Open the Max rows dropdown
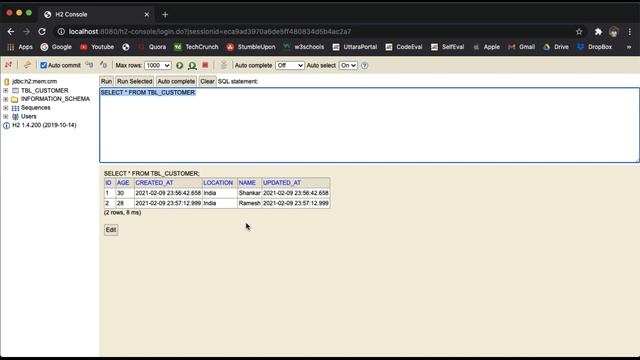Viewport: 640px width, 360px height. click(158, 65)
